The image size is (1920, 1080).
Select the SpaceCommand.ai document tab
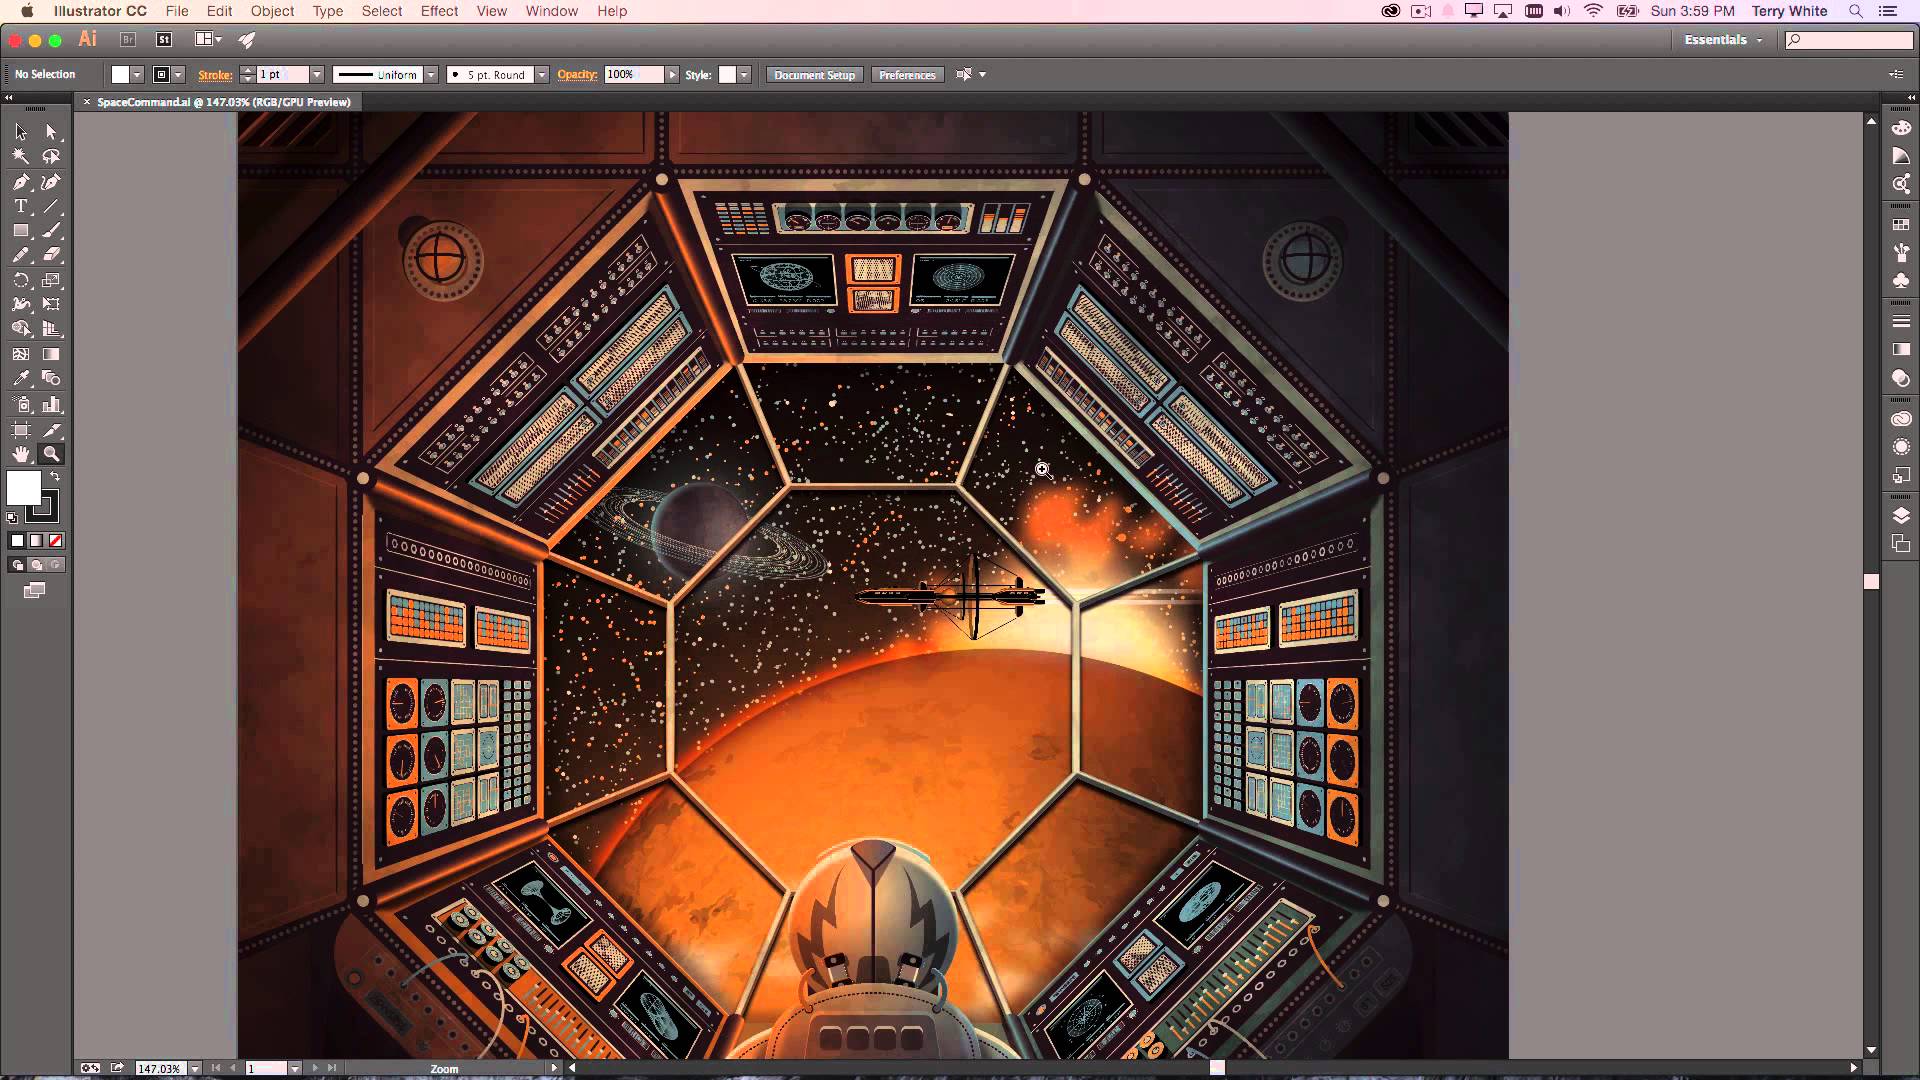tap(220, 101)
